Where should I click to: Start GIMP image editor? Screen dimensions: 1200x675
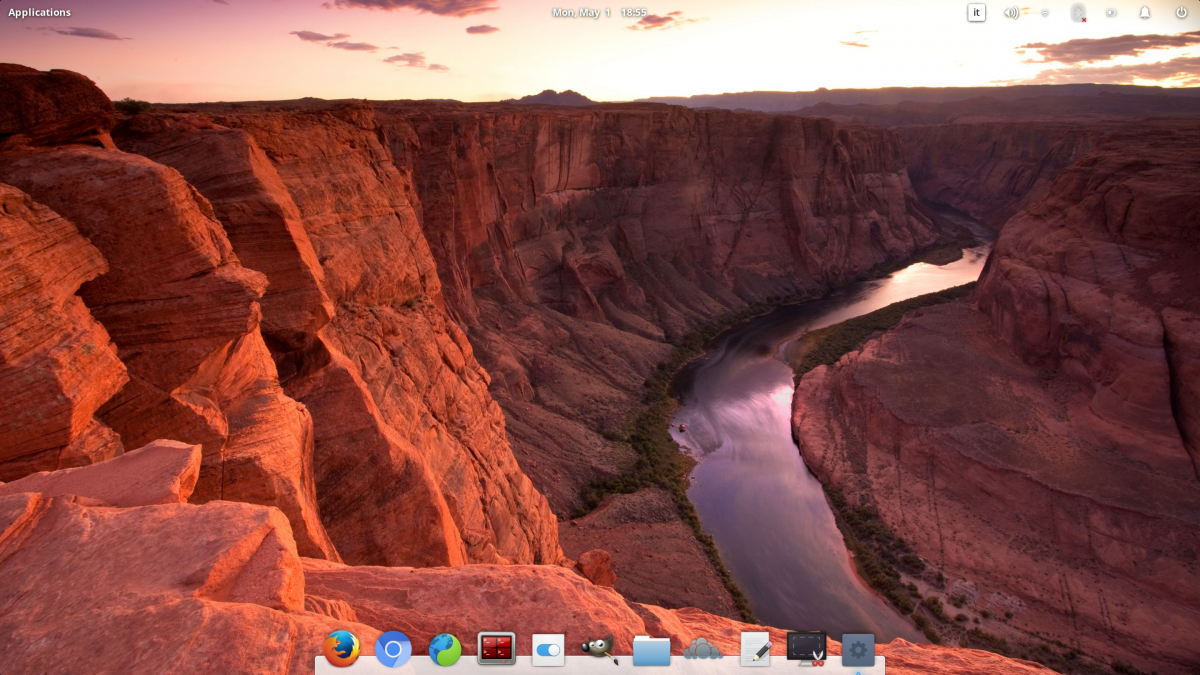click(600, 649)
